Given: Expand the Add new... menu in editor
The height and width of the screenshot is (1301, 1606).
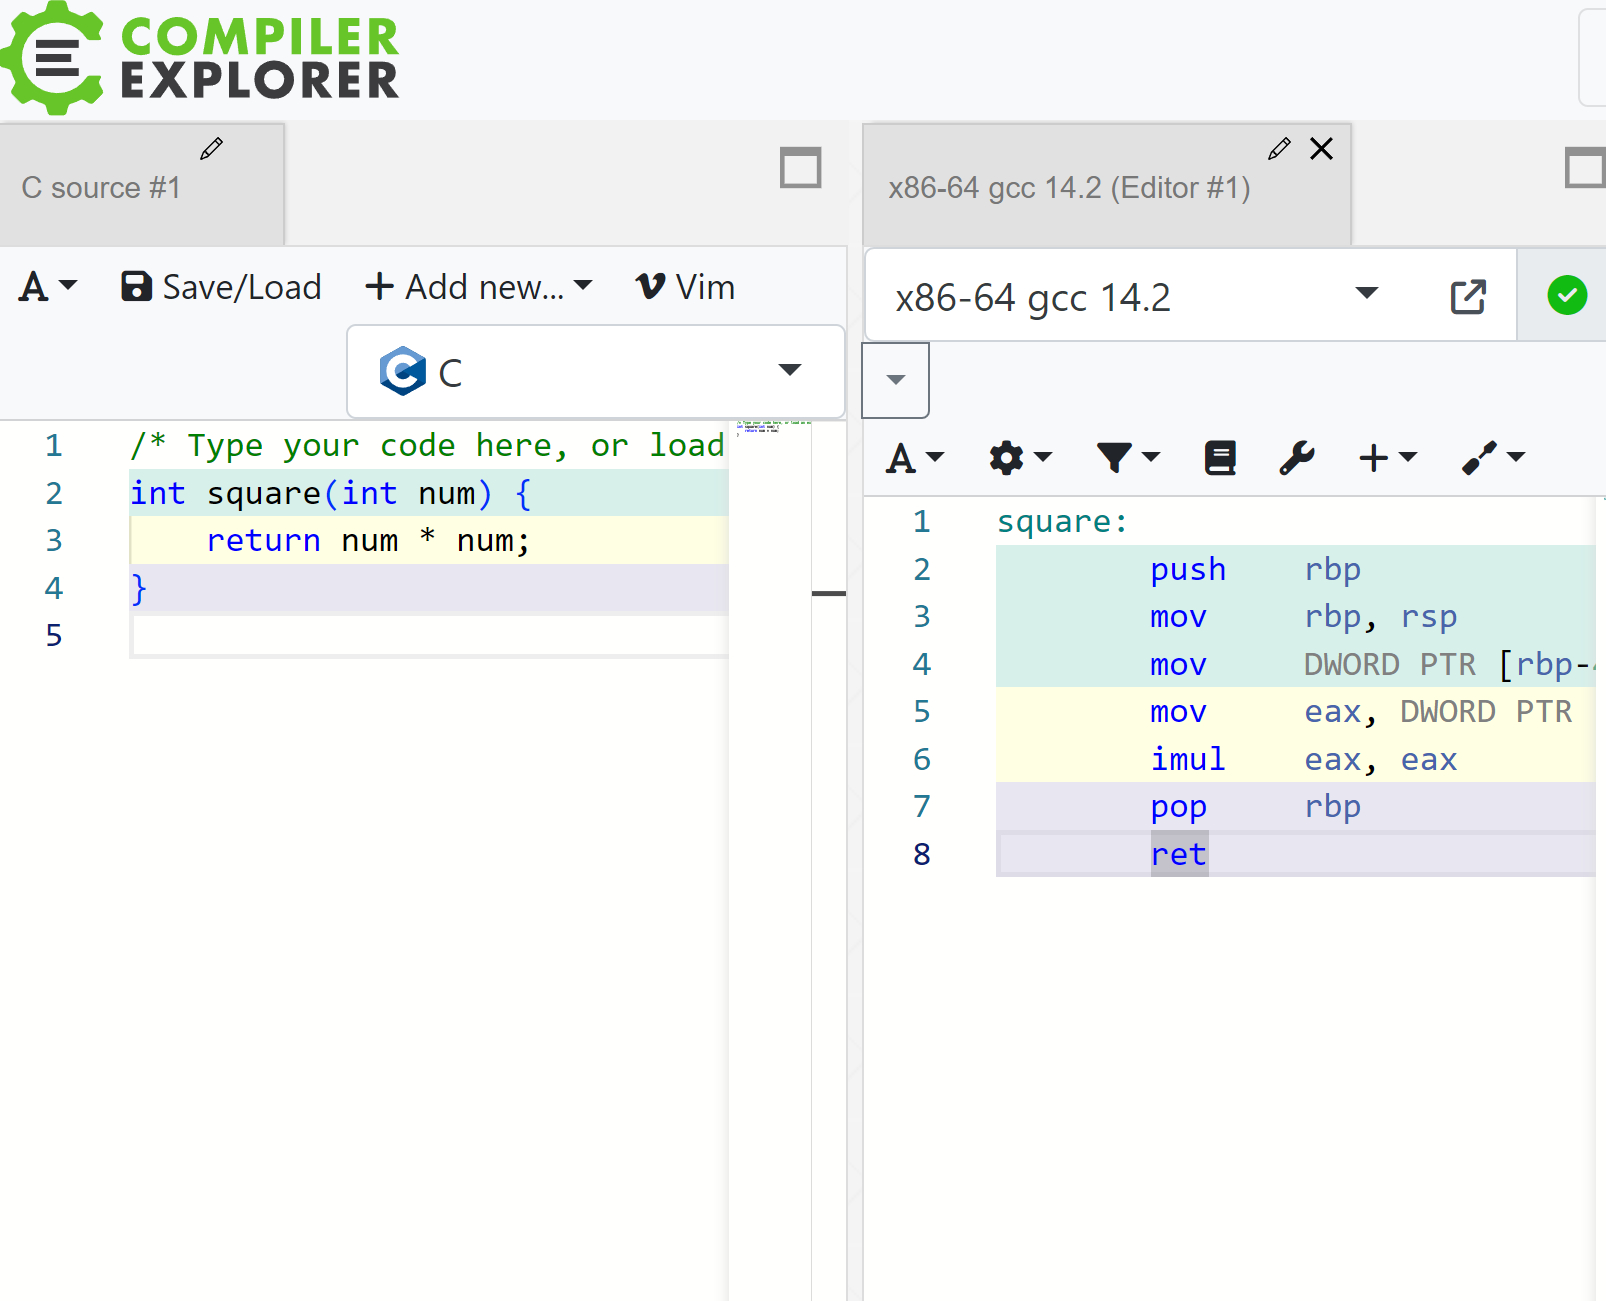Looking at the screenshot, I should [x=479, y=287].
